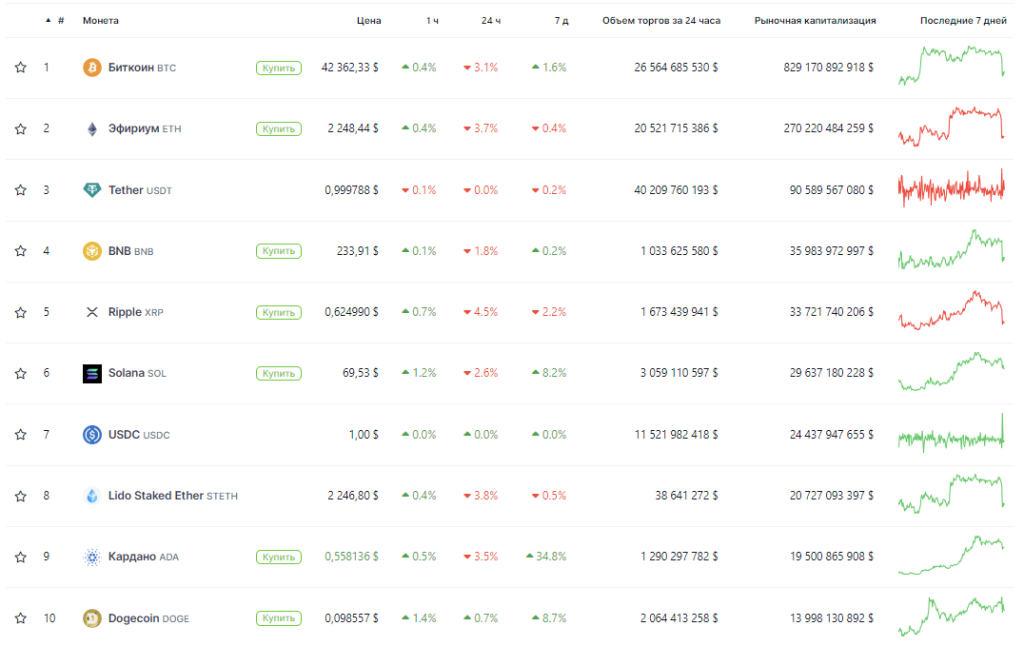Screen dimensions: 1024x646
Task: Mark BNB as favorite with star
Action: 21,251
